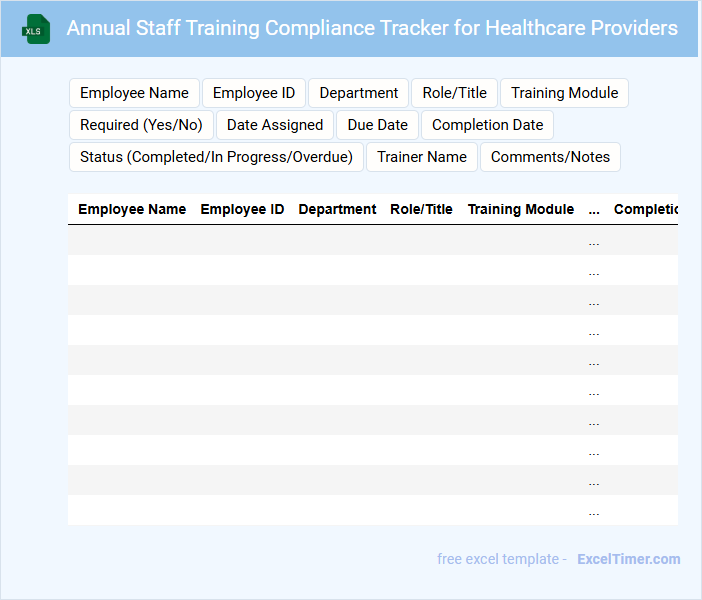Select the Employee Name tag

coord(134,93)
